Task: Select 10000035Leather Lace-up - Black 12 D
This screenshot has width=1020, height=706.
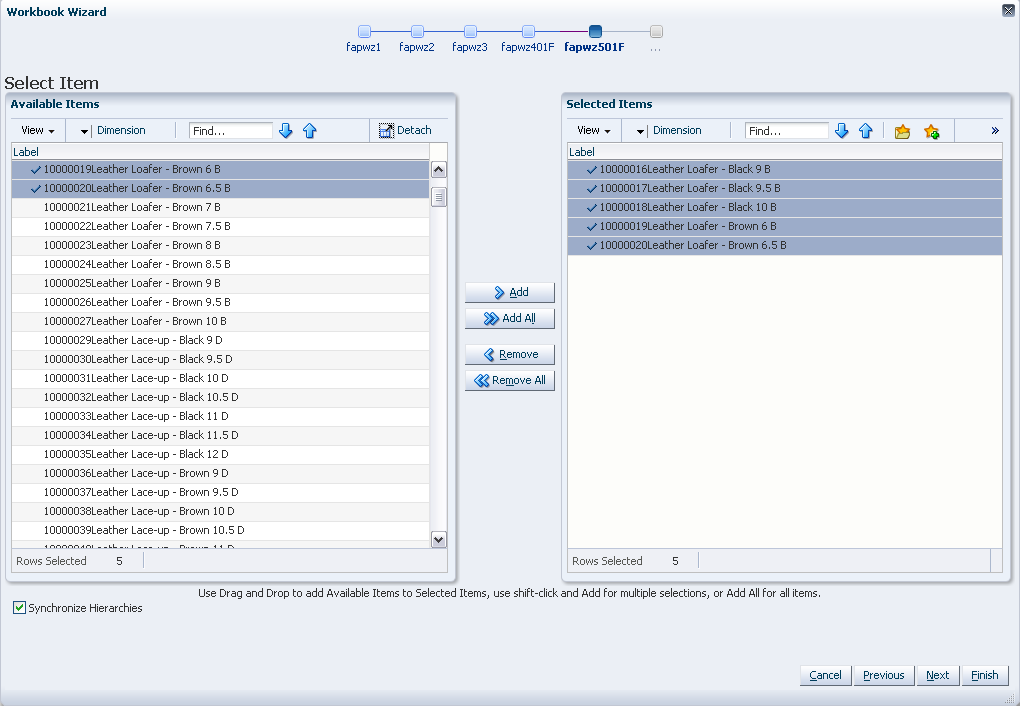Action: pos(221,454)
